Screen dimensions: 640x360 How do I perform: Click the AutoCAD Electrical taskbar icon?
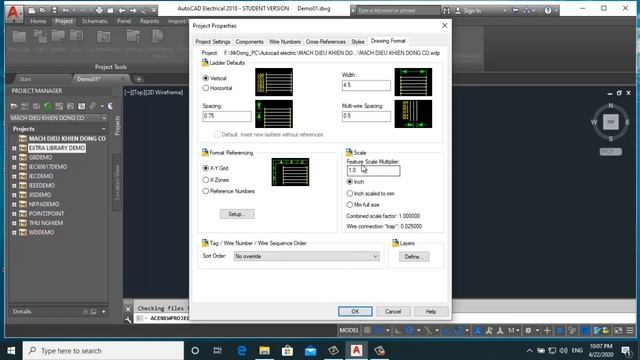(356, 351)
